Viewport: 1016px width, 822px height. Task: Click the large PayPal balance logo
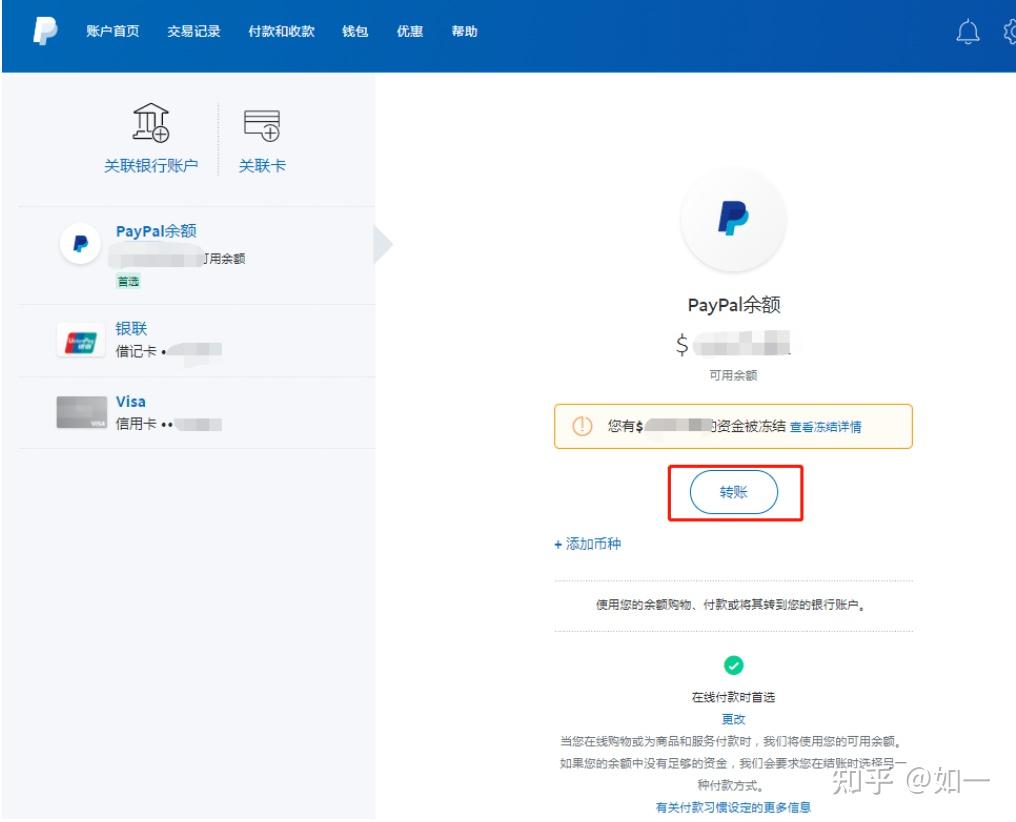pyautogui.click(x=733, y=219)
